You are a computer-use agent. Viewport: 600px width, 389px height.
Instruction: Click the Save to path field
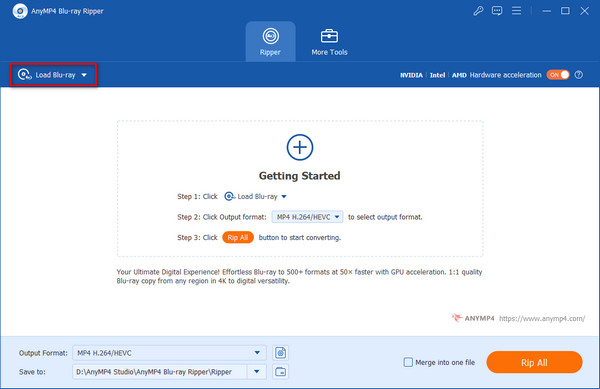[159, 372]
